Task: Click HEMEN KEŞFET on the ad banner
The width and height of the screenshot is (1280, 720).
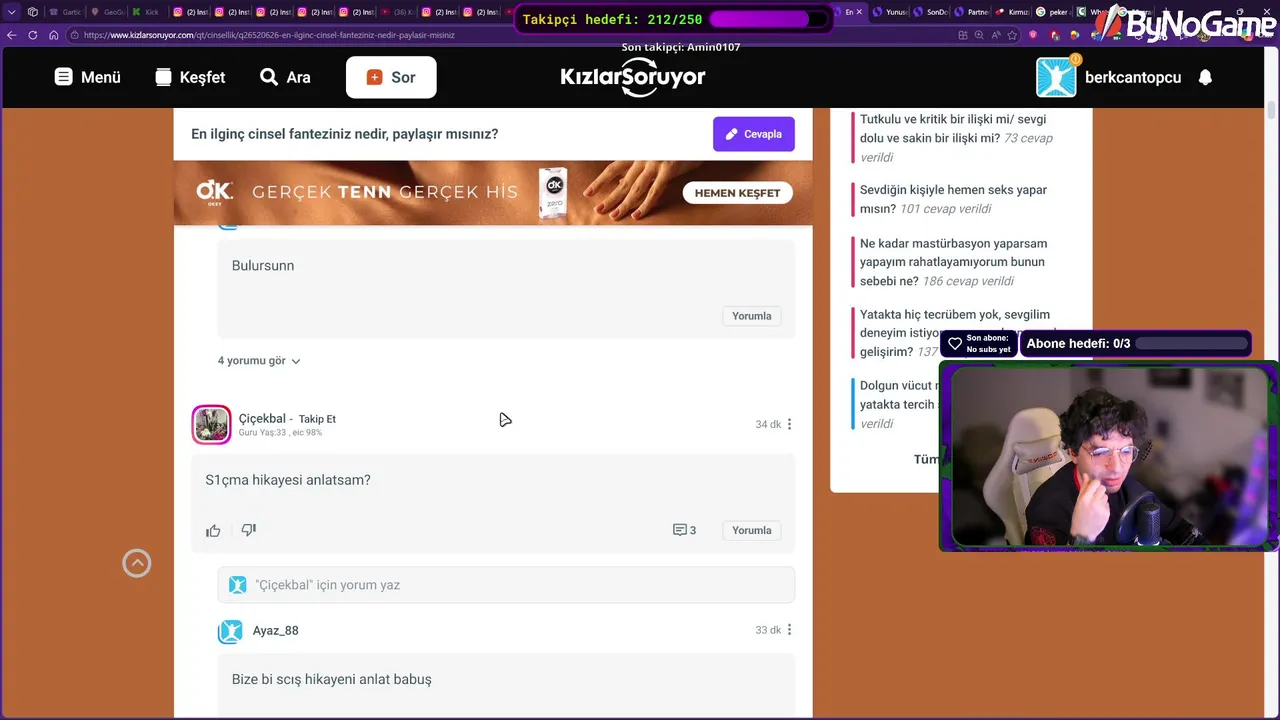Action: [738, 193]
